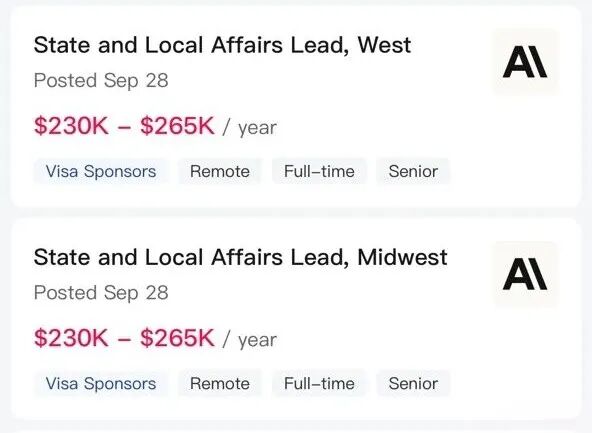Select the Full-time tag on the West job
This screenshot has height=433, width=592.
(319, 171)
